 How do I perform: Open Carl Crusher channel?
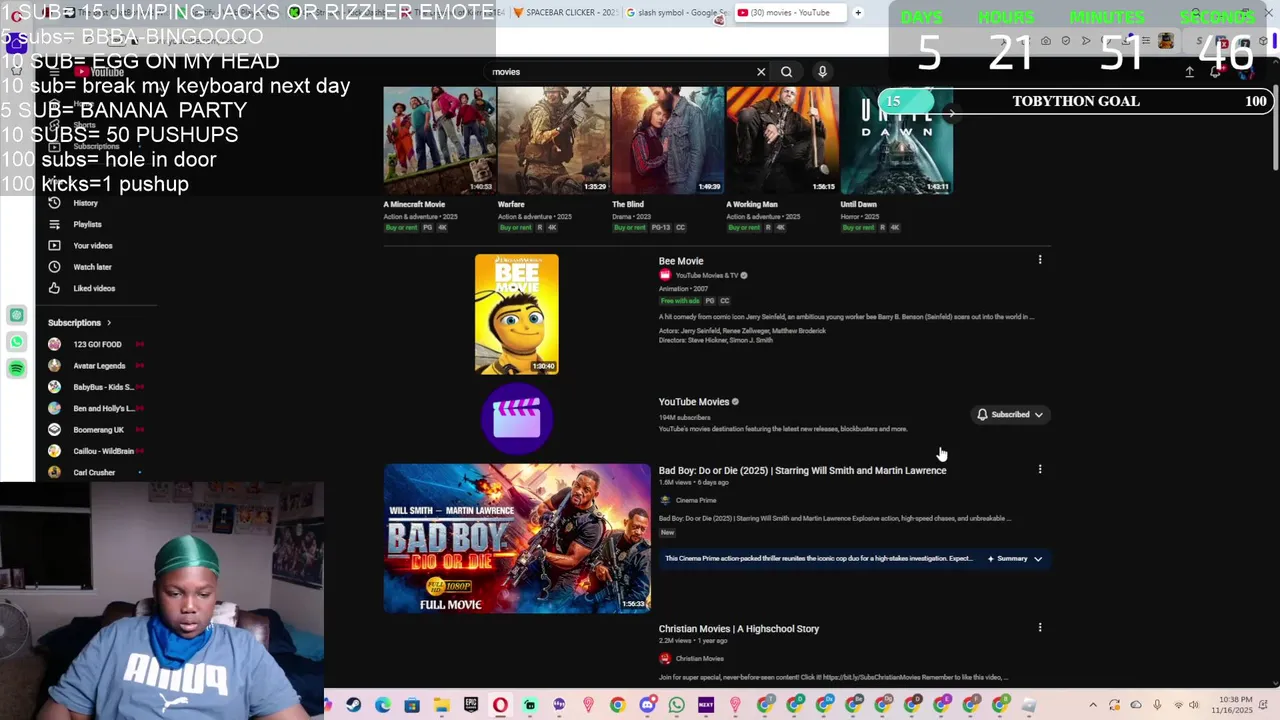pyautogui.click(x=96, y=472)
